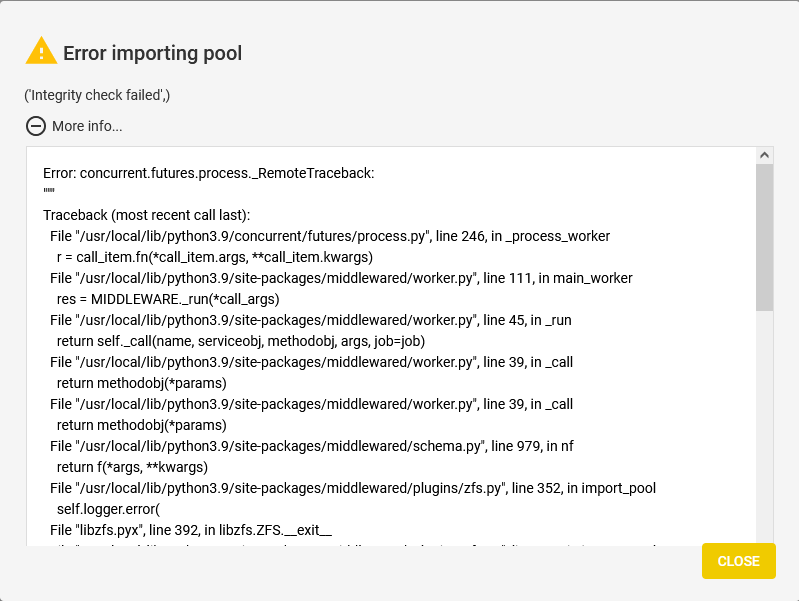Viewport: 799px width, 601px height.
Task: Click the 'Error importing pool' heading
Action: point(152,53)
